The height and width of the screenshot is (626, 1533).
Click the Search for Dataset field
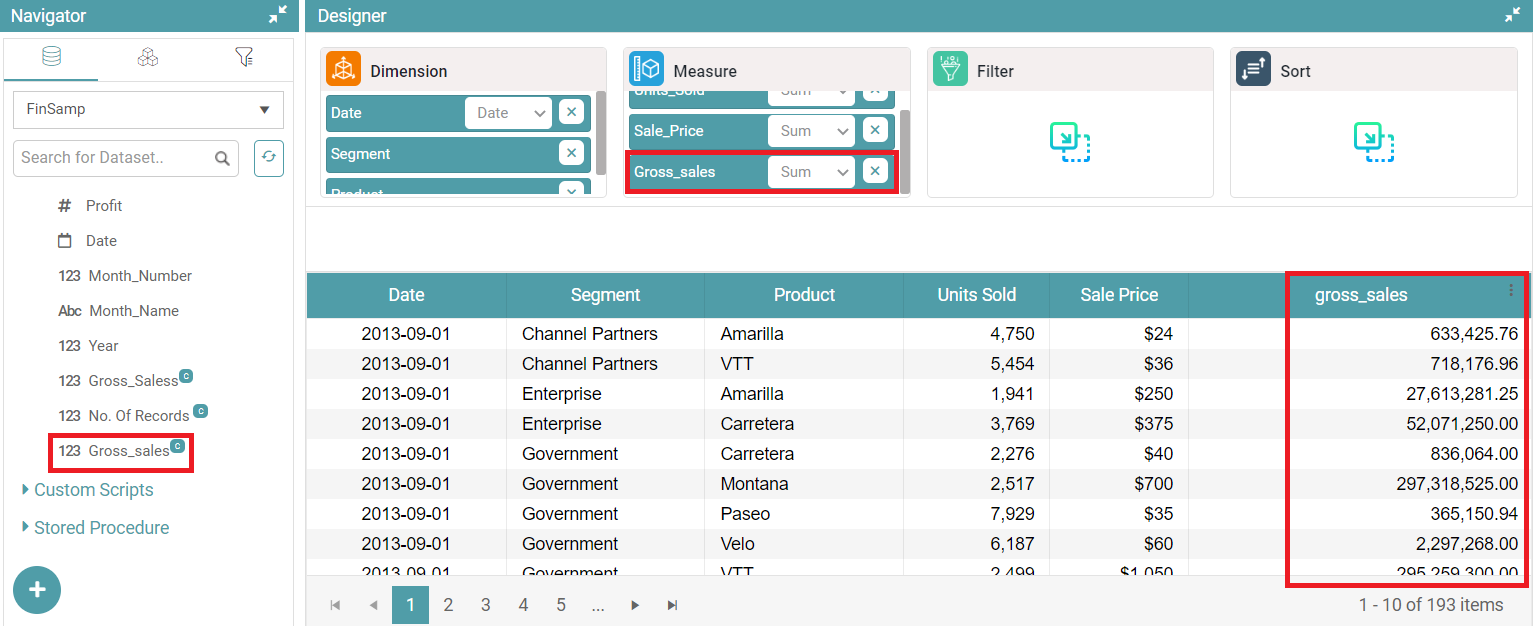(x=115, y=158)
